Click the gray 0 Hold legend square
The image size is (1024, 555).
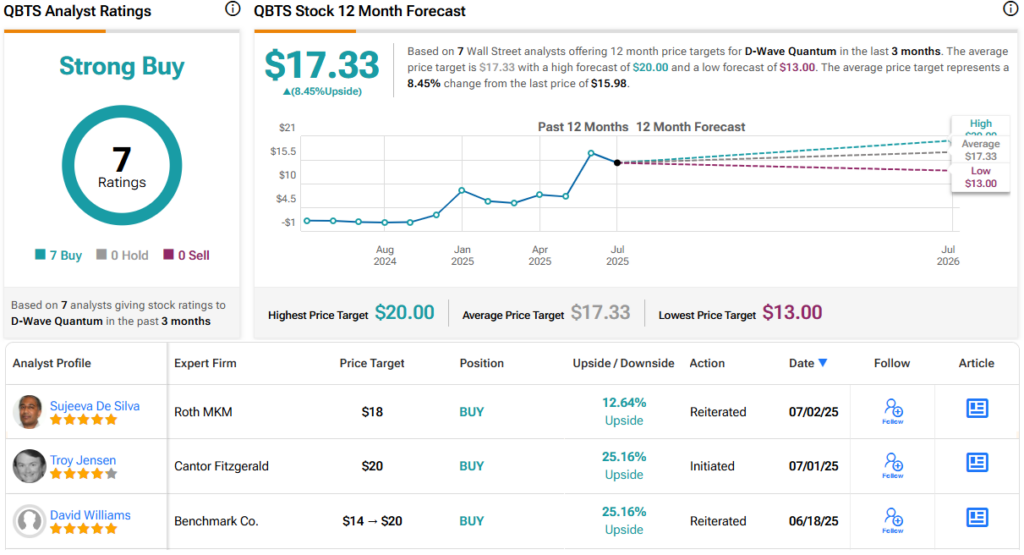point(101,255)
